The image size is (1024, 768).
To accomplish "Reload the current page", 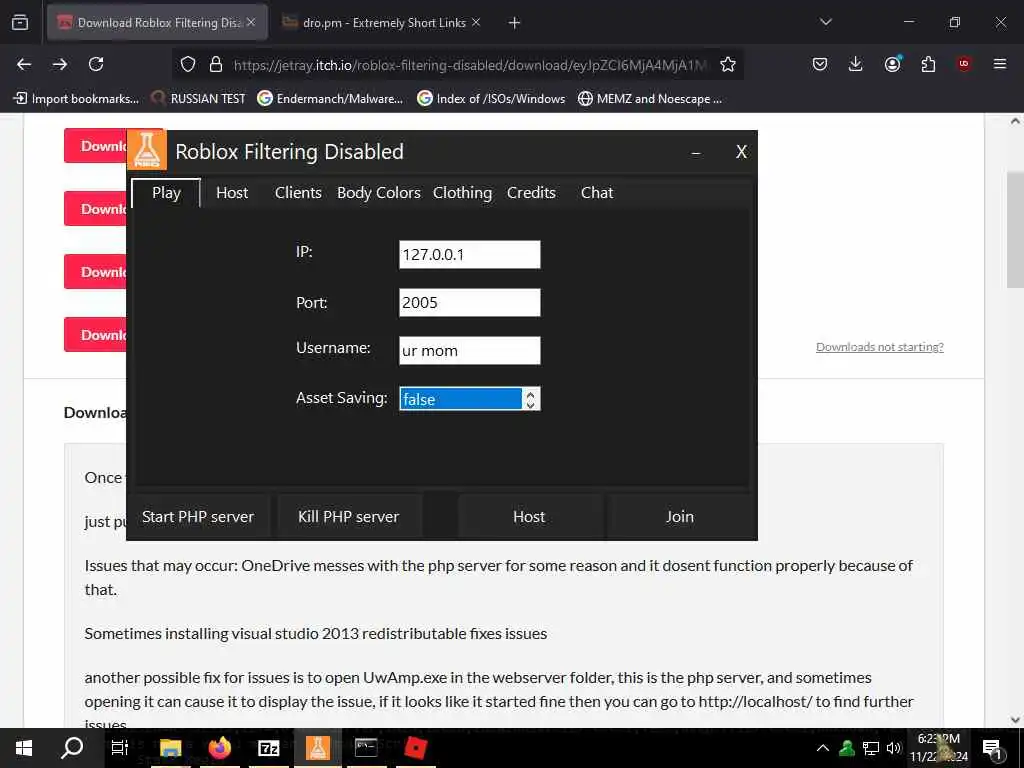I will coord(96,64).
